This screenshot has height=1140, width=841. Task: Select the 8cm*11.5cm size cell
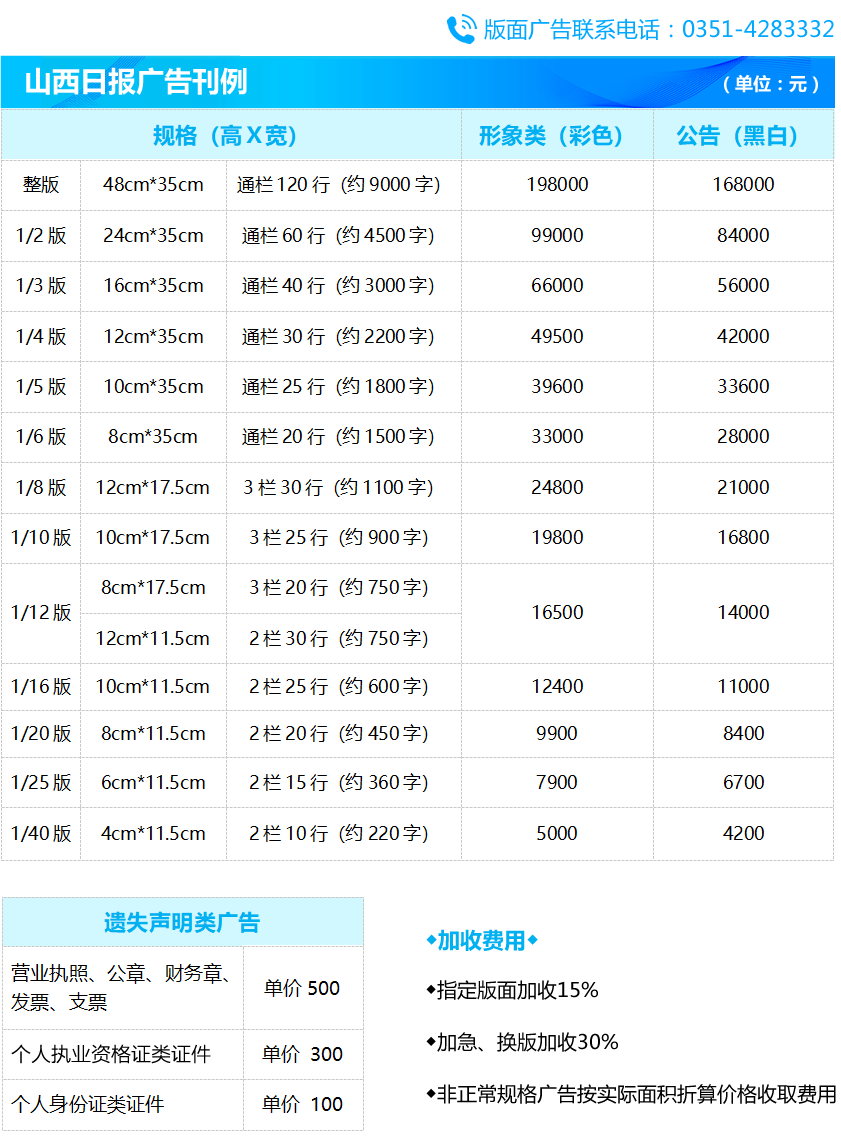[x=153, y=734]
